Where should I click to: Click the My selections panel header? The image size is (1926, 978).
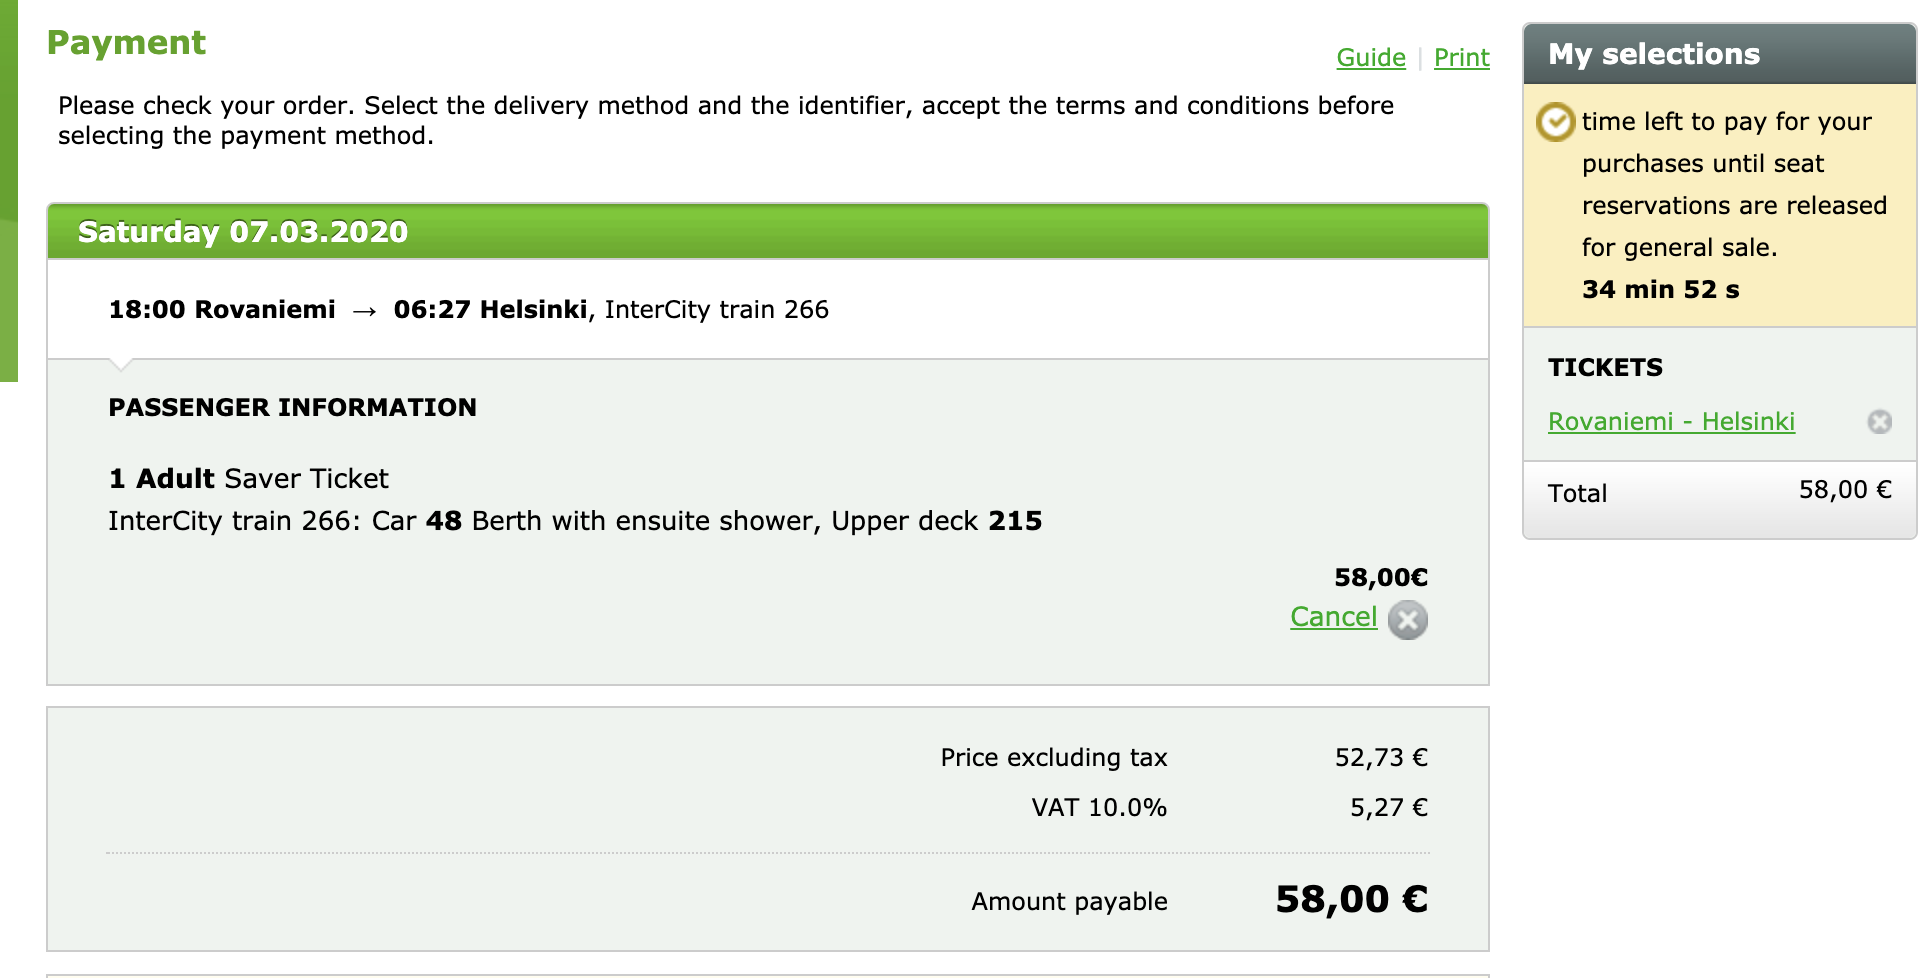(x=1719, y=54)
